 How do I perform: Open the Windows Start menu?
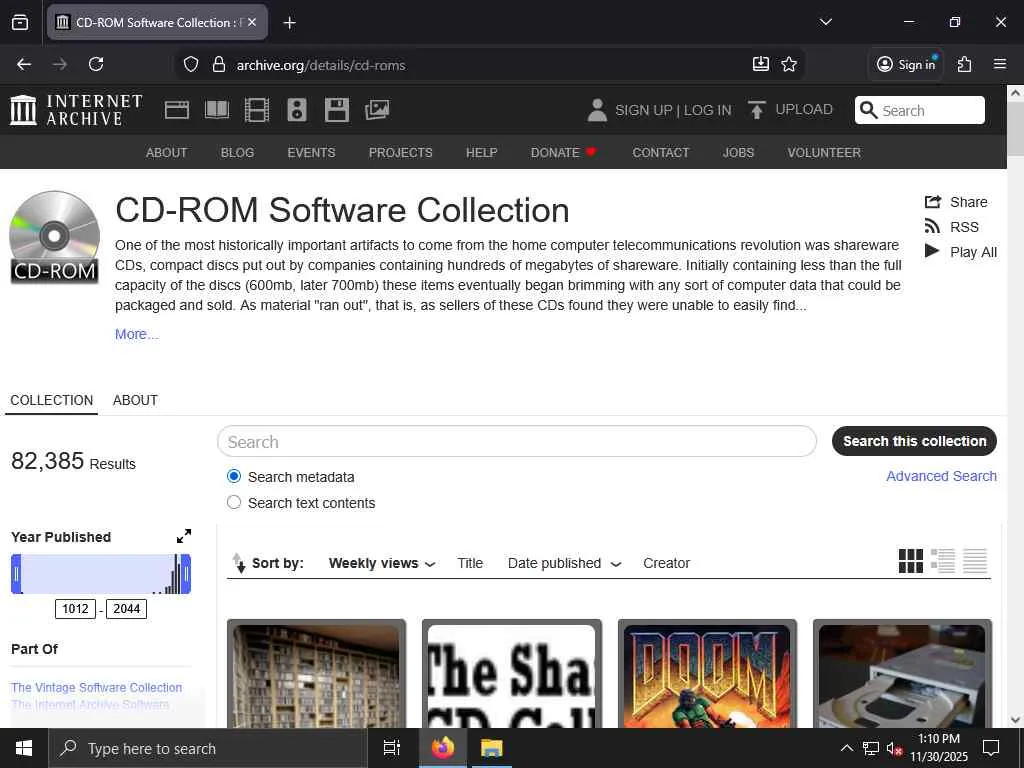click(x=24, y=748)
